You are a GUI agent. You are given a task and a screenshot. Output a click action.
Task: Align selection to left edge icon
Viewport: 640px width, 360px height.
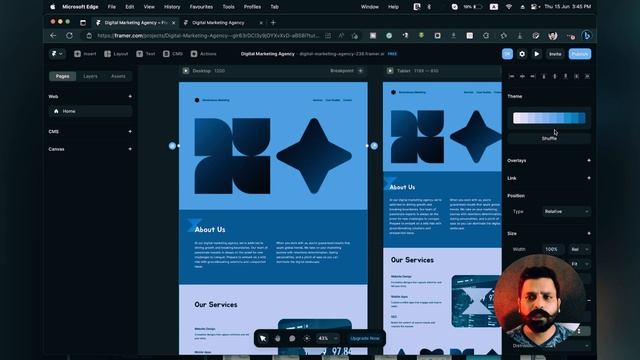pyautogui.click(x=511, y=76)
